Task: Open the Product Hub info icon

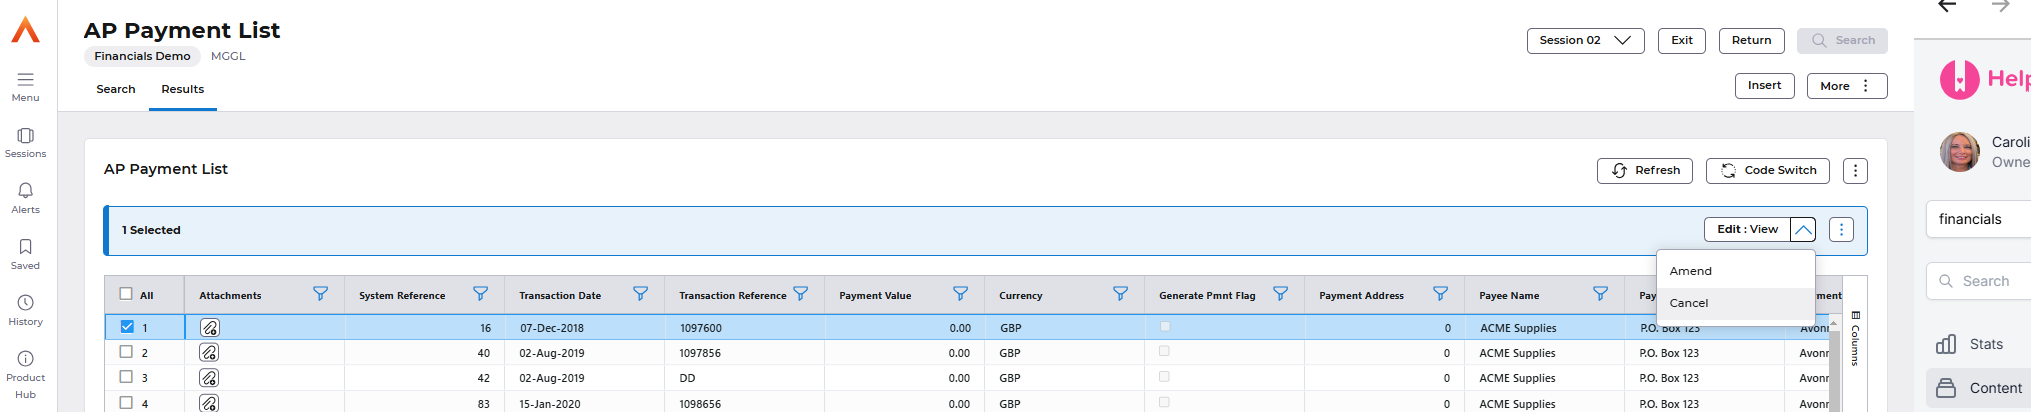Action: point(25,358)
